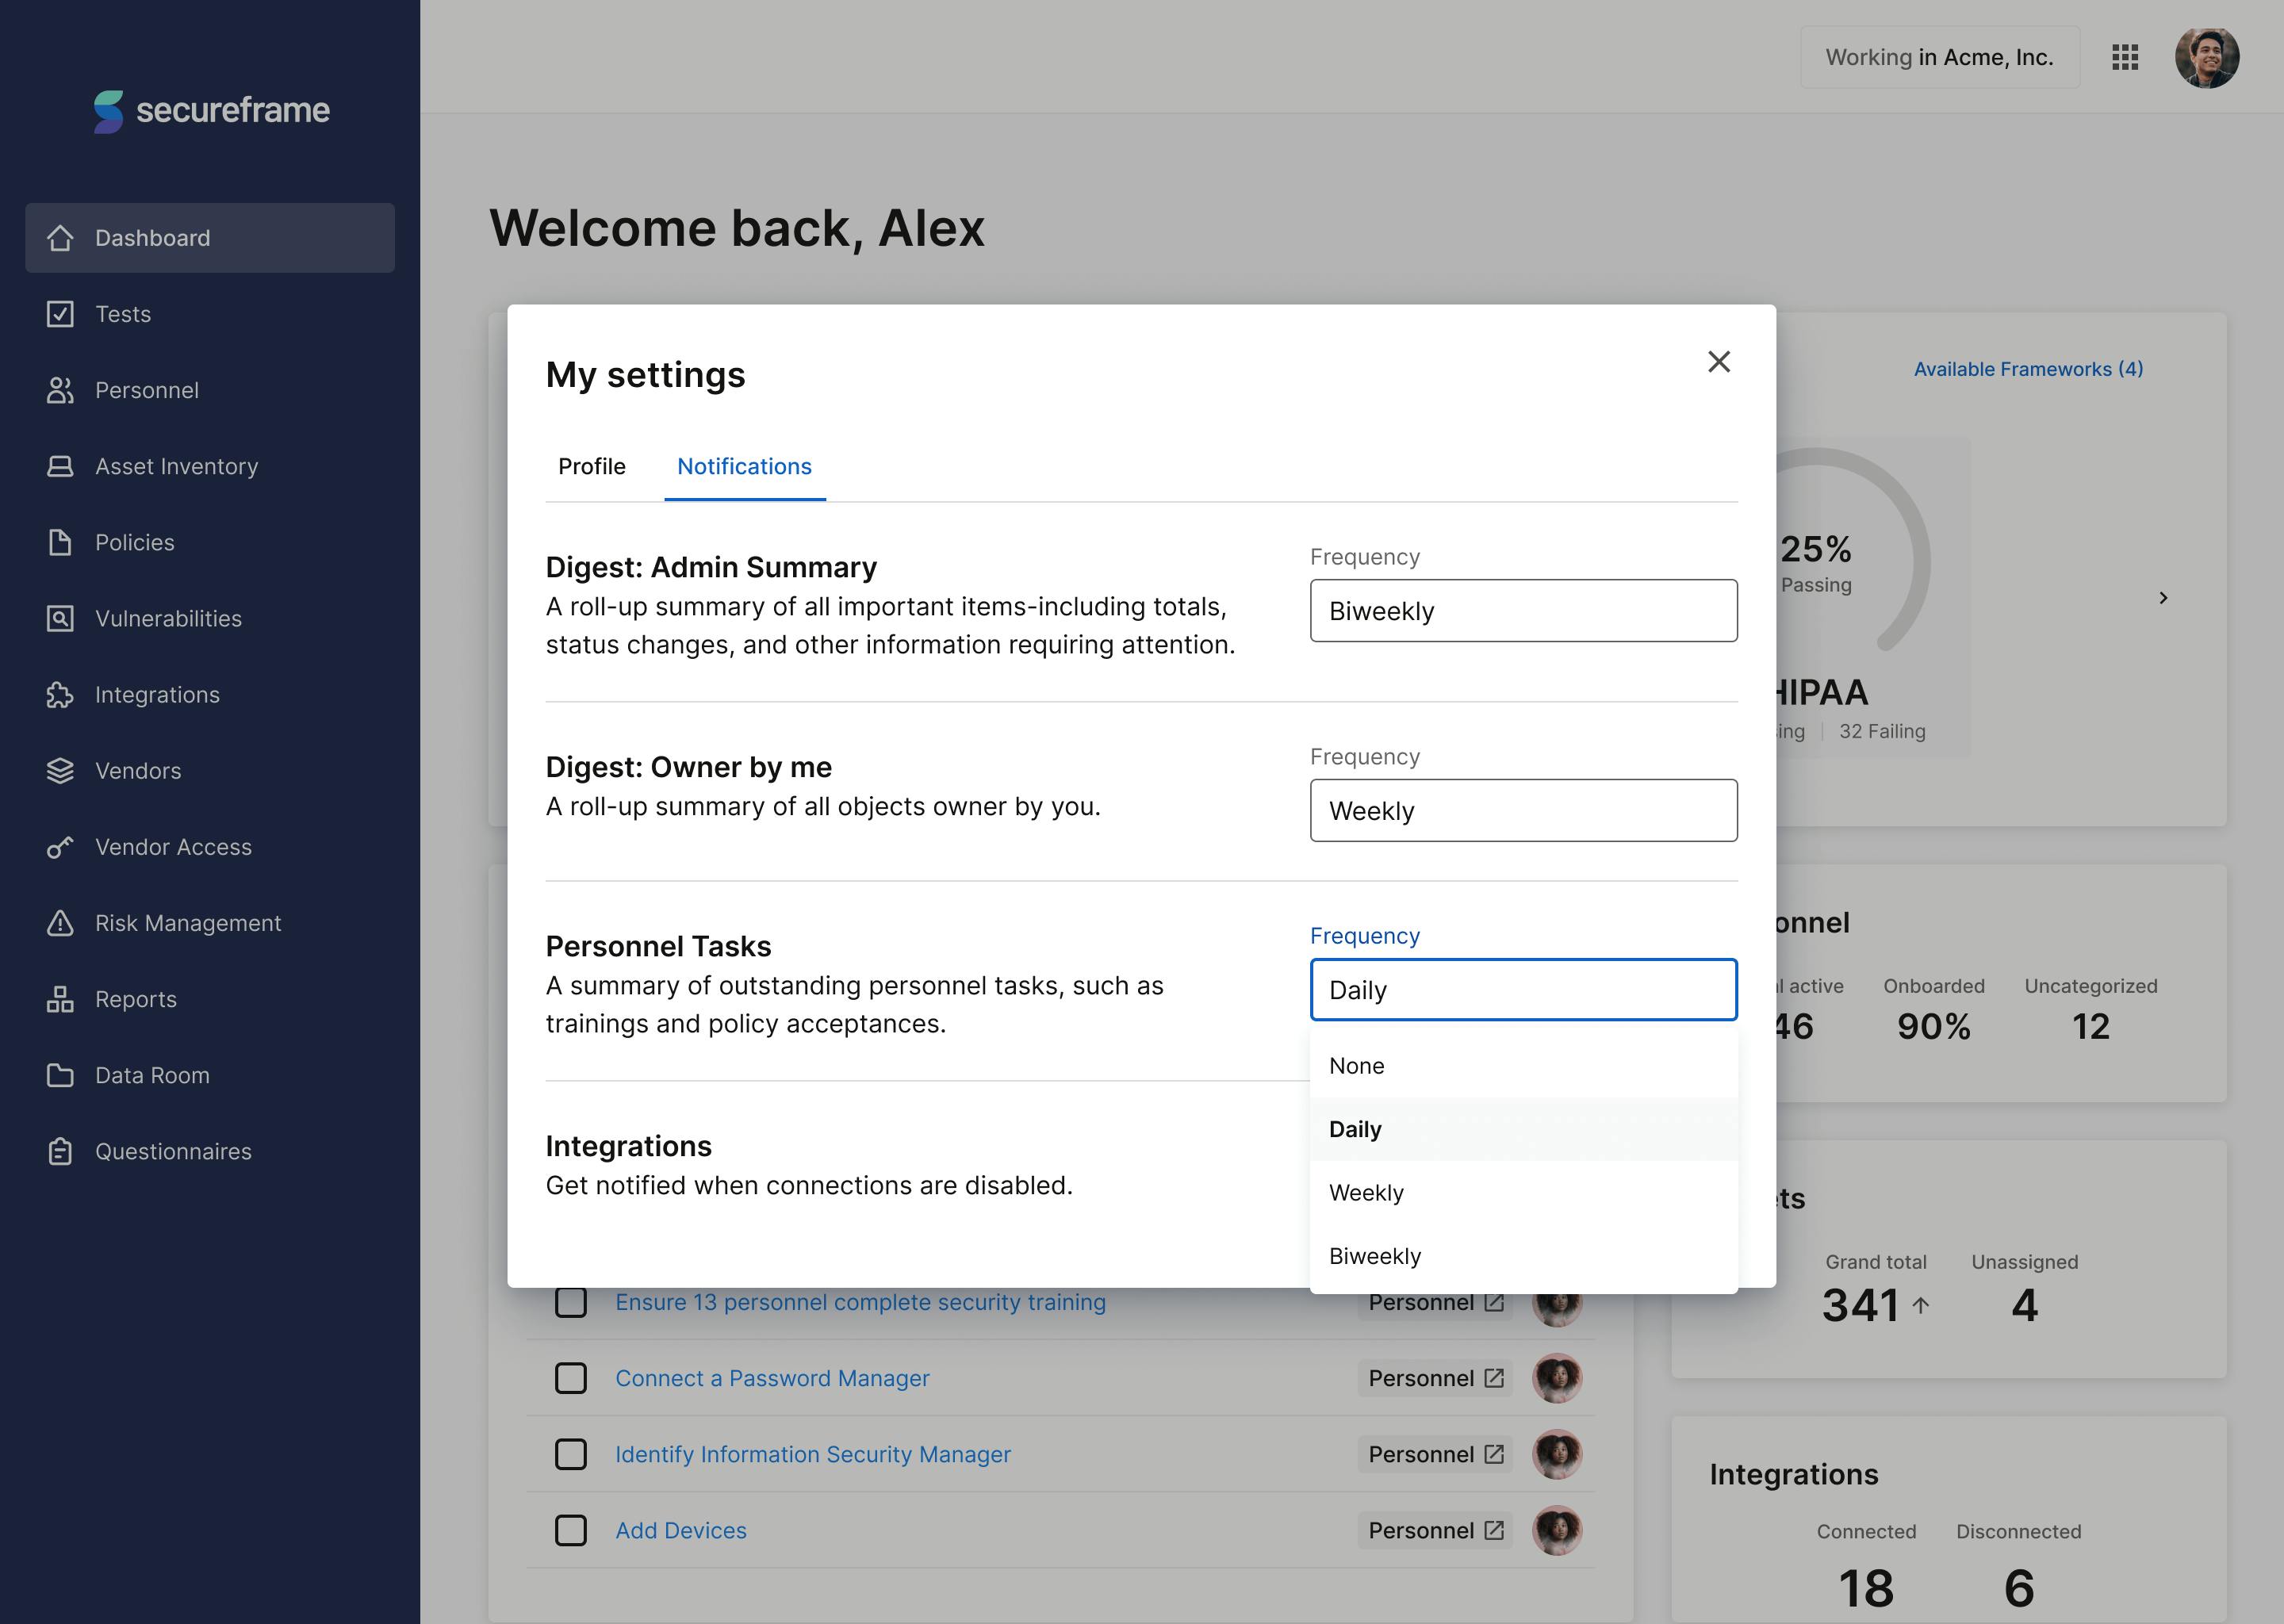Open the Available Frameworks (4) link

[x=2028, y=369]
